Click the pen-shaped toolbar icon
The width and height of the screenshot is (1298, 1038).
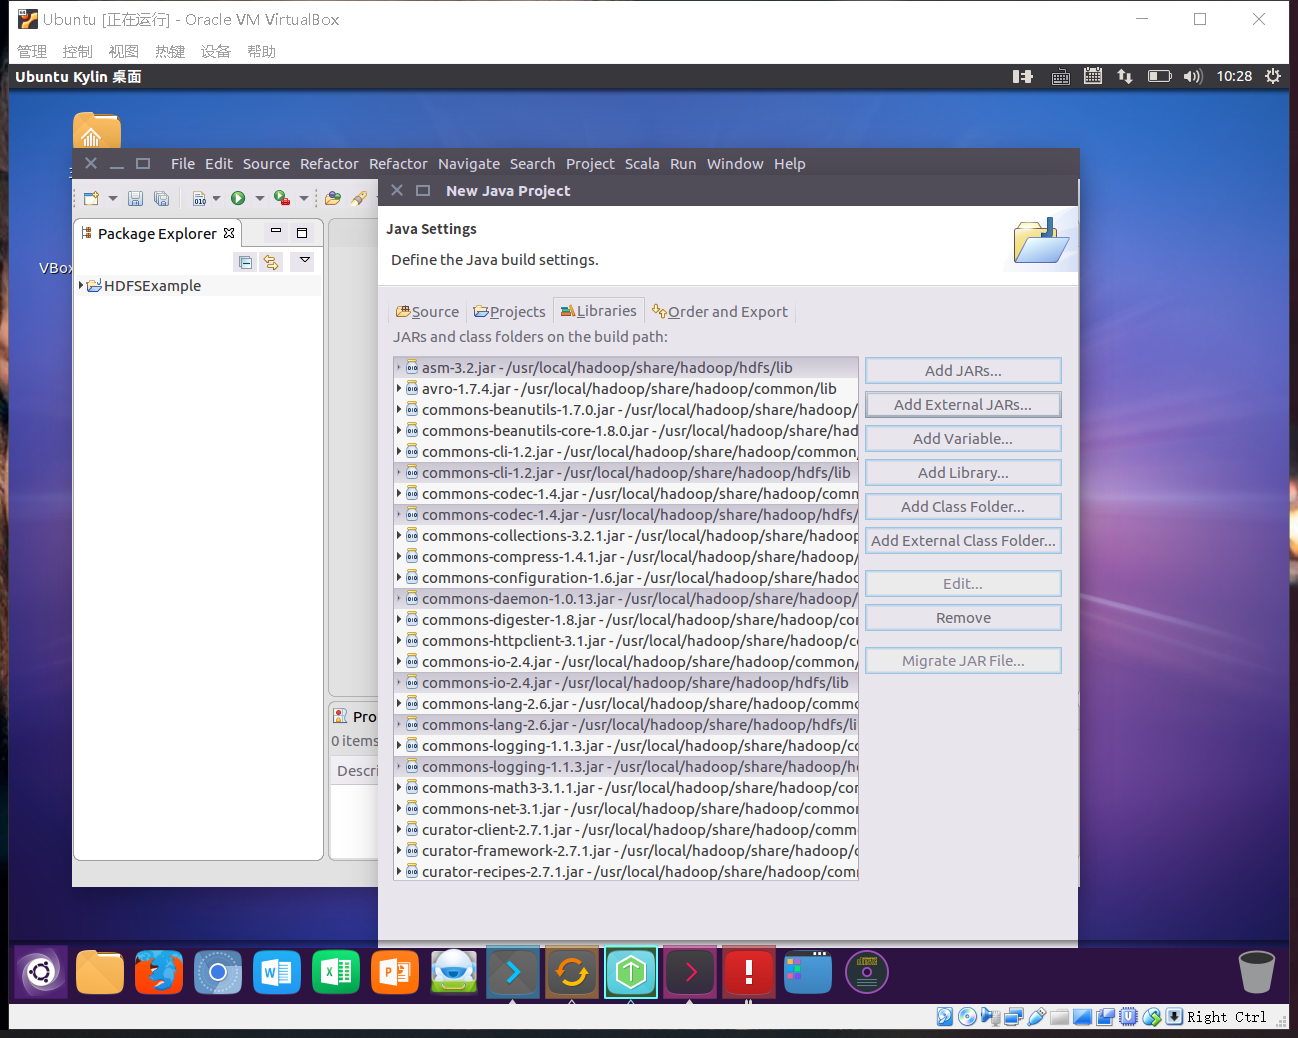point(359,198)
